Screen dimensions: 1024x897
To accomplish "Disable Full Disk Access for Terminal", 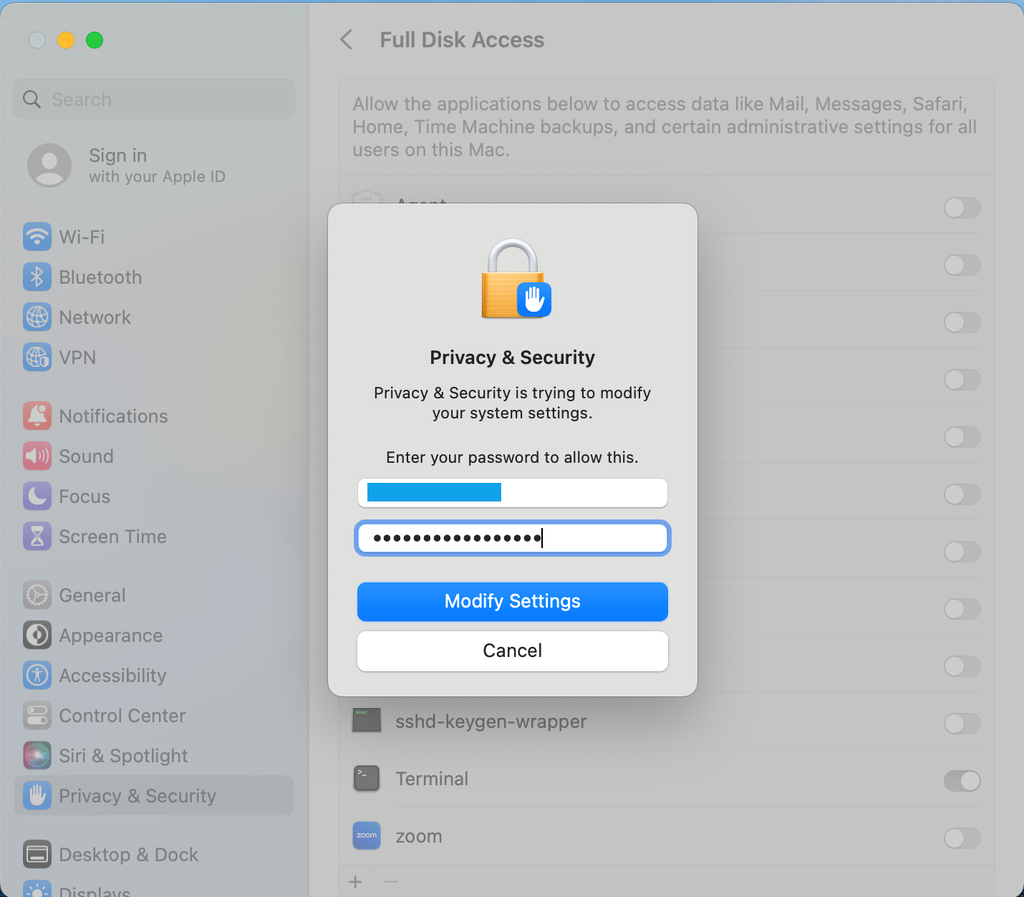I will point(962,780).
